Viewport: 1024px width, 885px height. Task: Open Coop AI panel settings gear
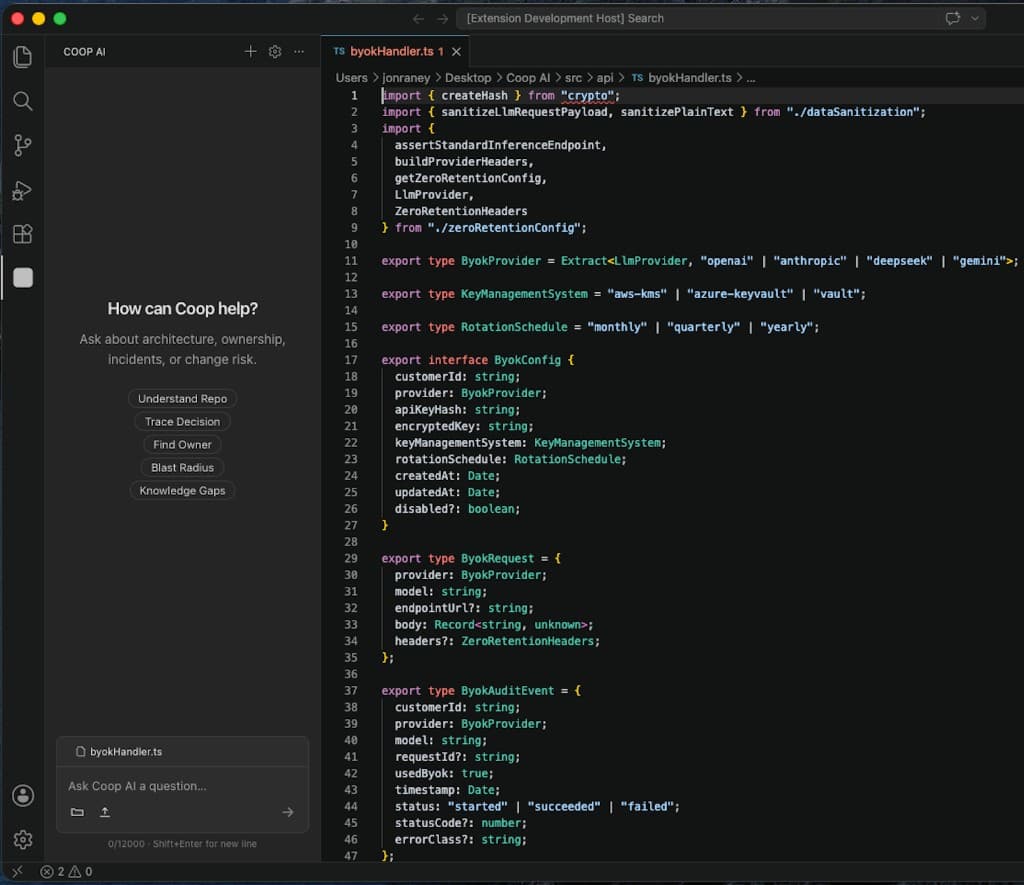coord(275,52)
